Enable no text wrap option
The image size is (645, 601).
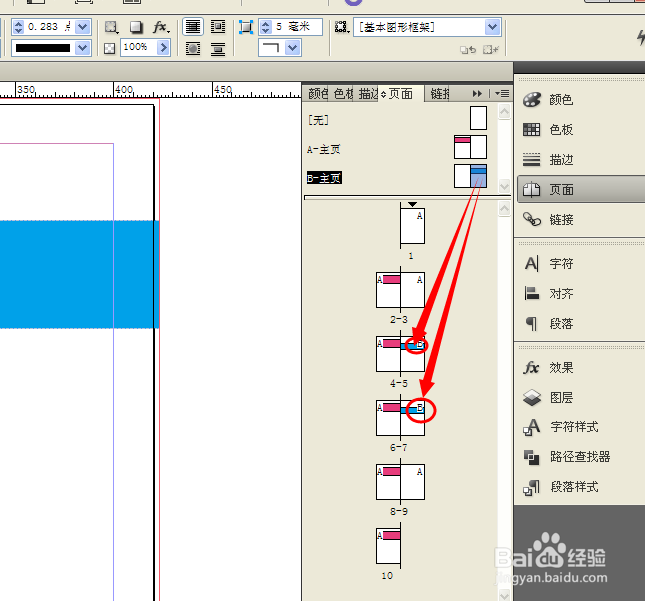pyautogui.click(x=193, y=27)
